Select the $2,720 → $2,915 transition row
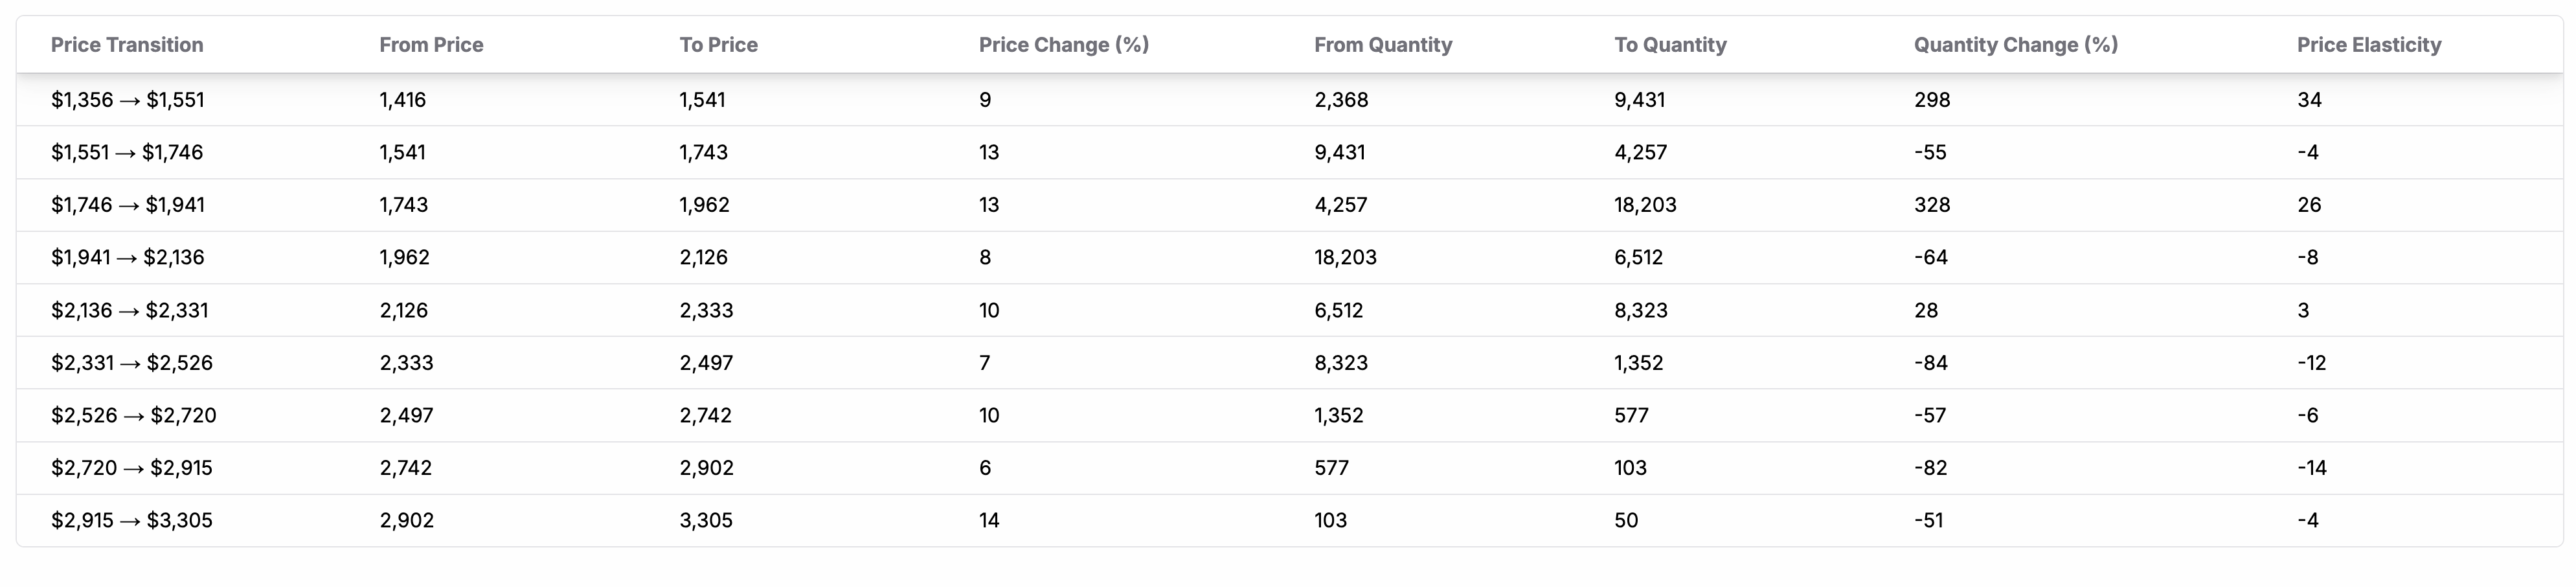This screenshot has width=2576, height=587. pyautogui.click(x=132, y=468)
